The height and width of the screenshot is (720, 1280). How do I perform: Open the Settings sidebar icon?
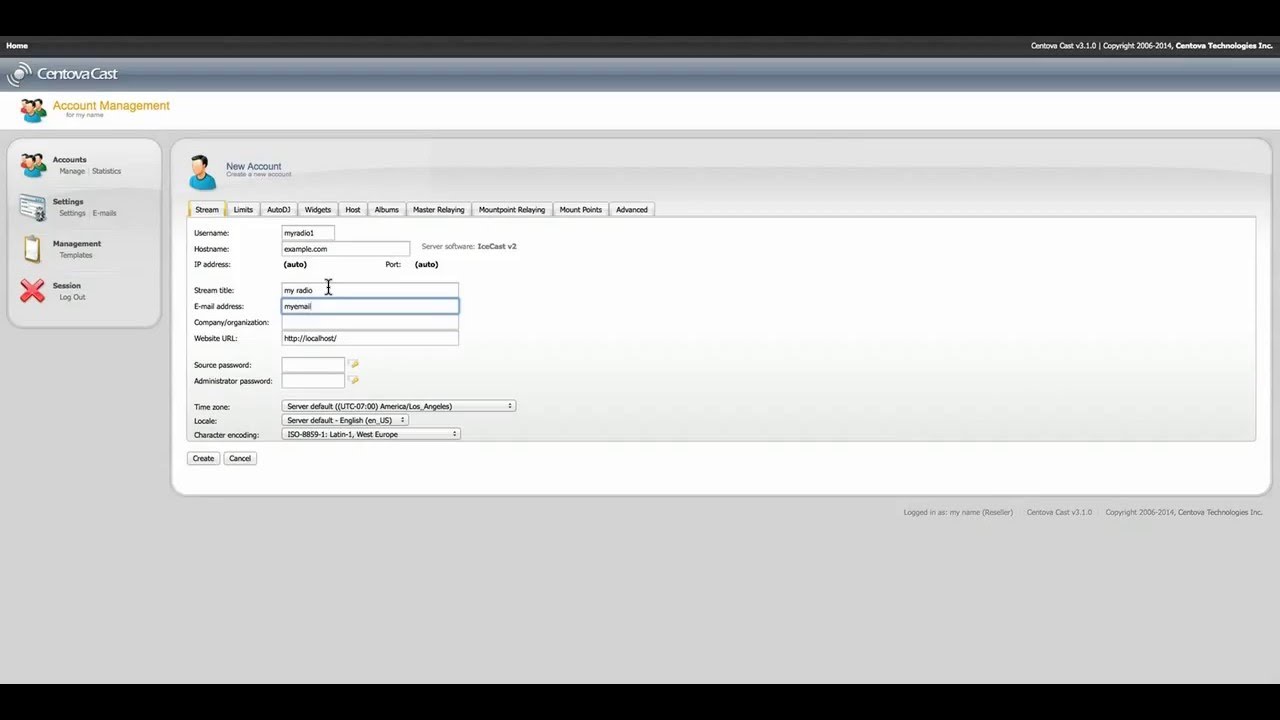33,207
